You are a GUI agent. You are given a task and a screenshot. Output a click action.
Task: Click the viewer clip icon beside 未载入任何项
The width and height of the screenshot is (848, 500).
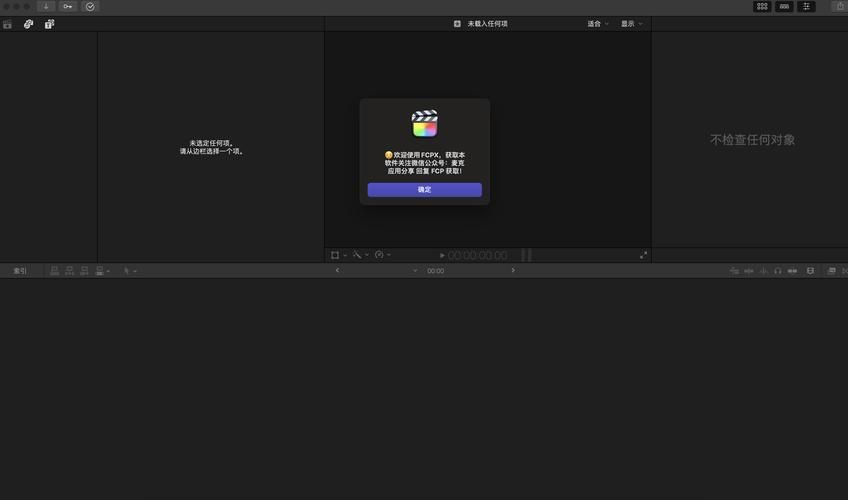tap(457, 24)
